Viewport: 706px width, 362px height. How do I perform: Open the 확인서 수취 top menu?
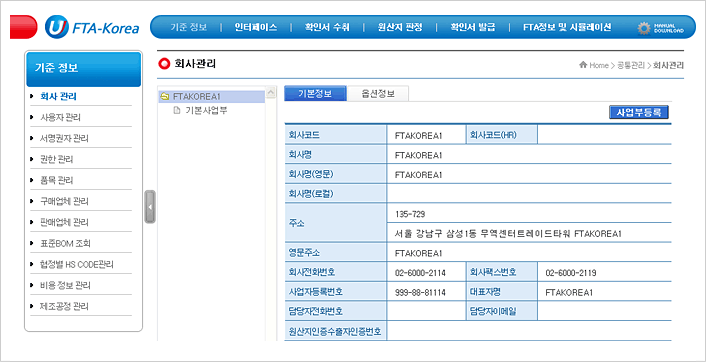pyautogui.click(x=327, y=27)
